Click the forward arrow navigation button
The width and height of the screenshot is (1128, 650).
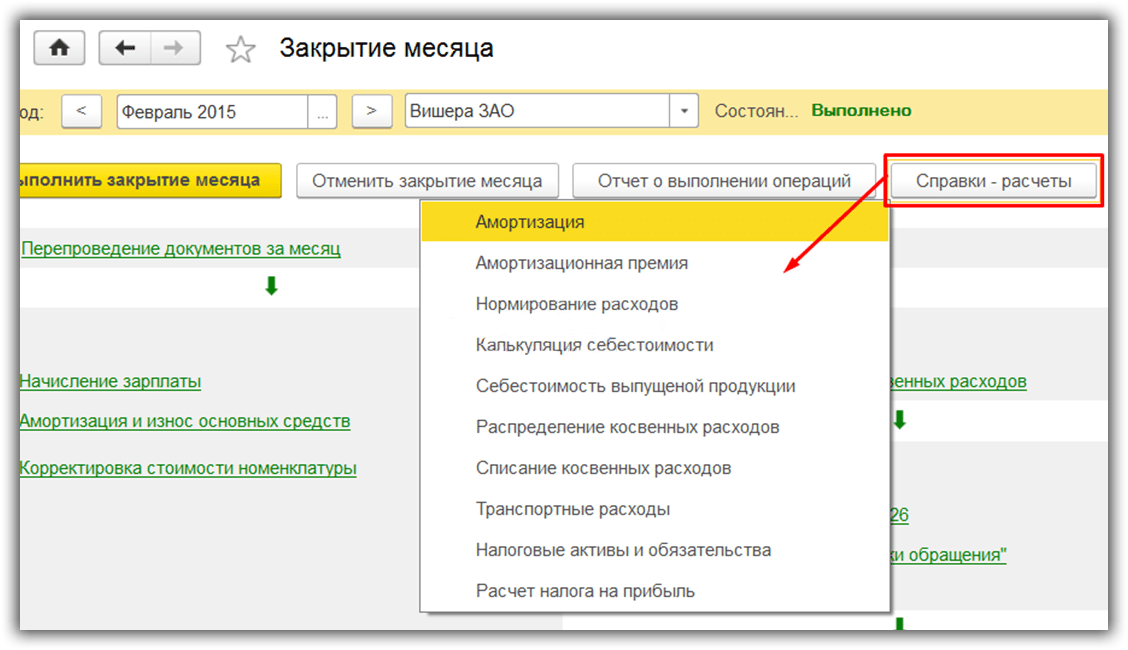coord(174,48)
